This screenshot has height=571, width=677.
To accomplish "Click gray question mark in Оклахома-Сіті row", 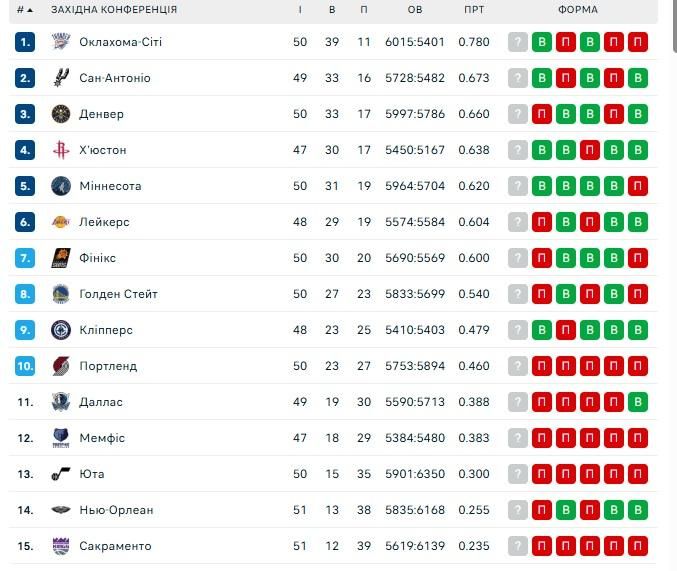I will pos(517,42).
